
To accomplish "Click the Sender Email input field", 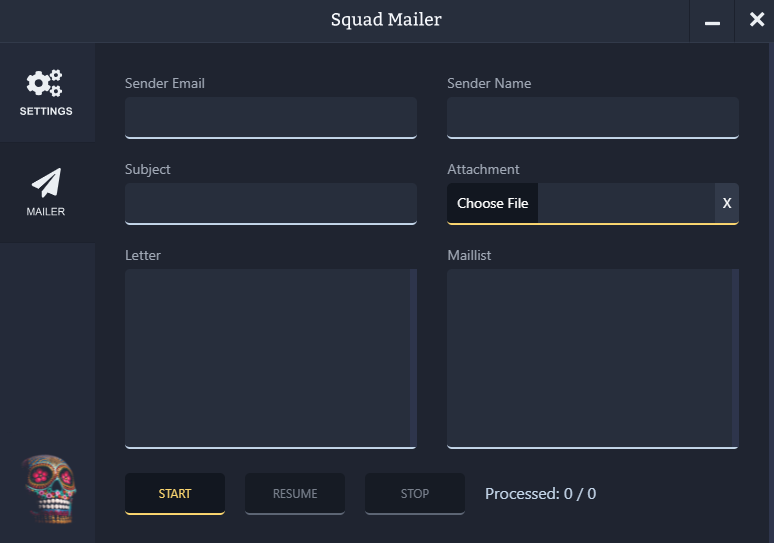I will coord(270,117).
